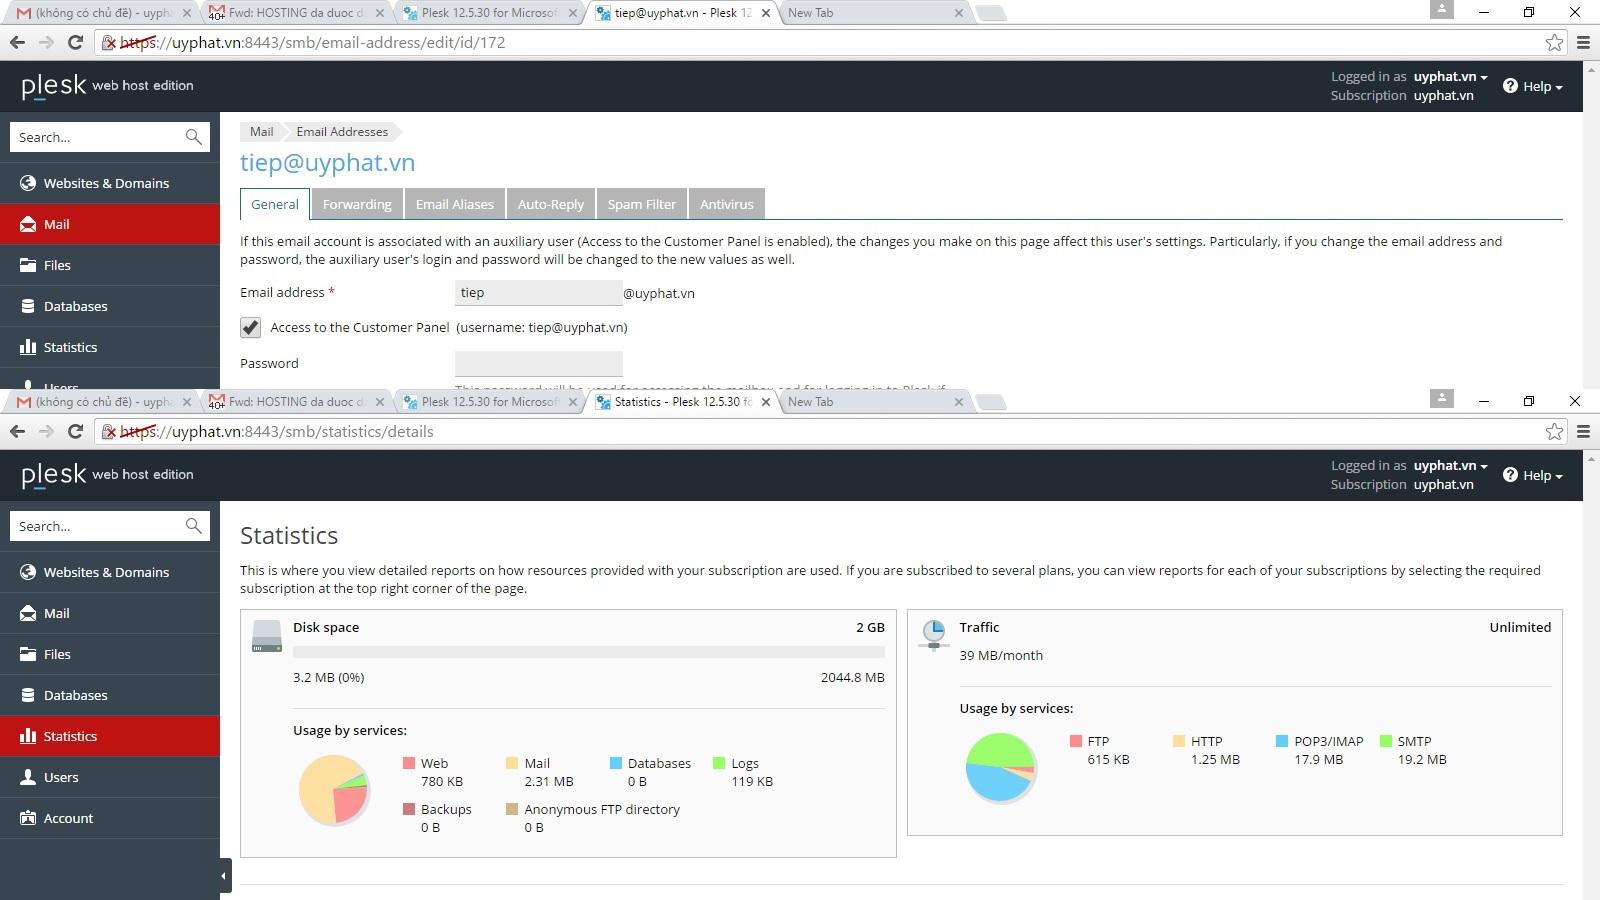The width and height of the screenshot is (1600, 900).
Task: Open Users in bottom sidebar
Action: pyautogui.click(x=110, y=777)
